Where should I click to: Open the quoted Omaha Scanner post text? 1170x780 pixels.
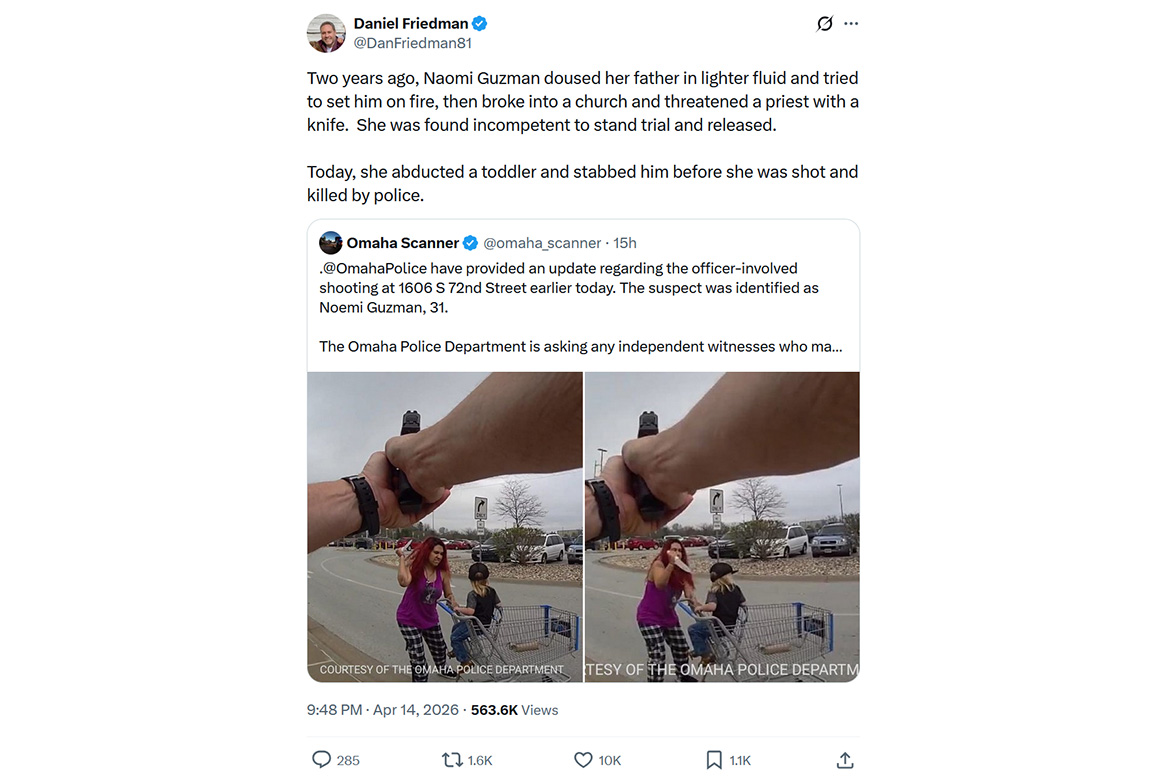pos(580,307)
